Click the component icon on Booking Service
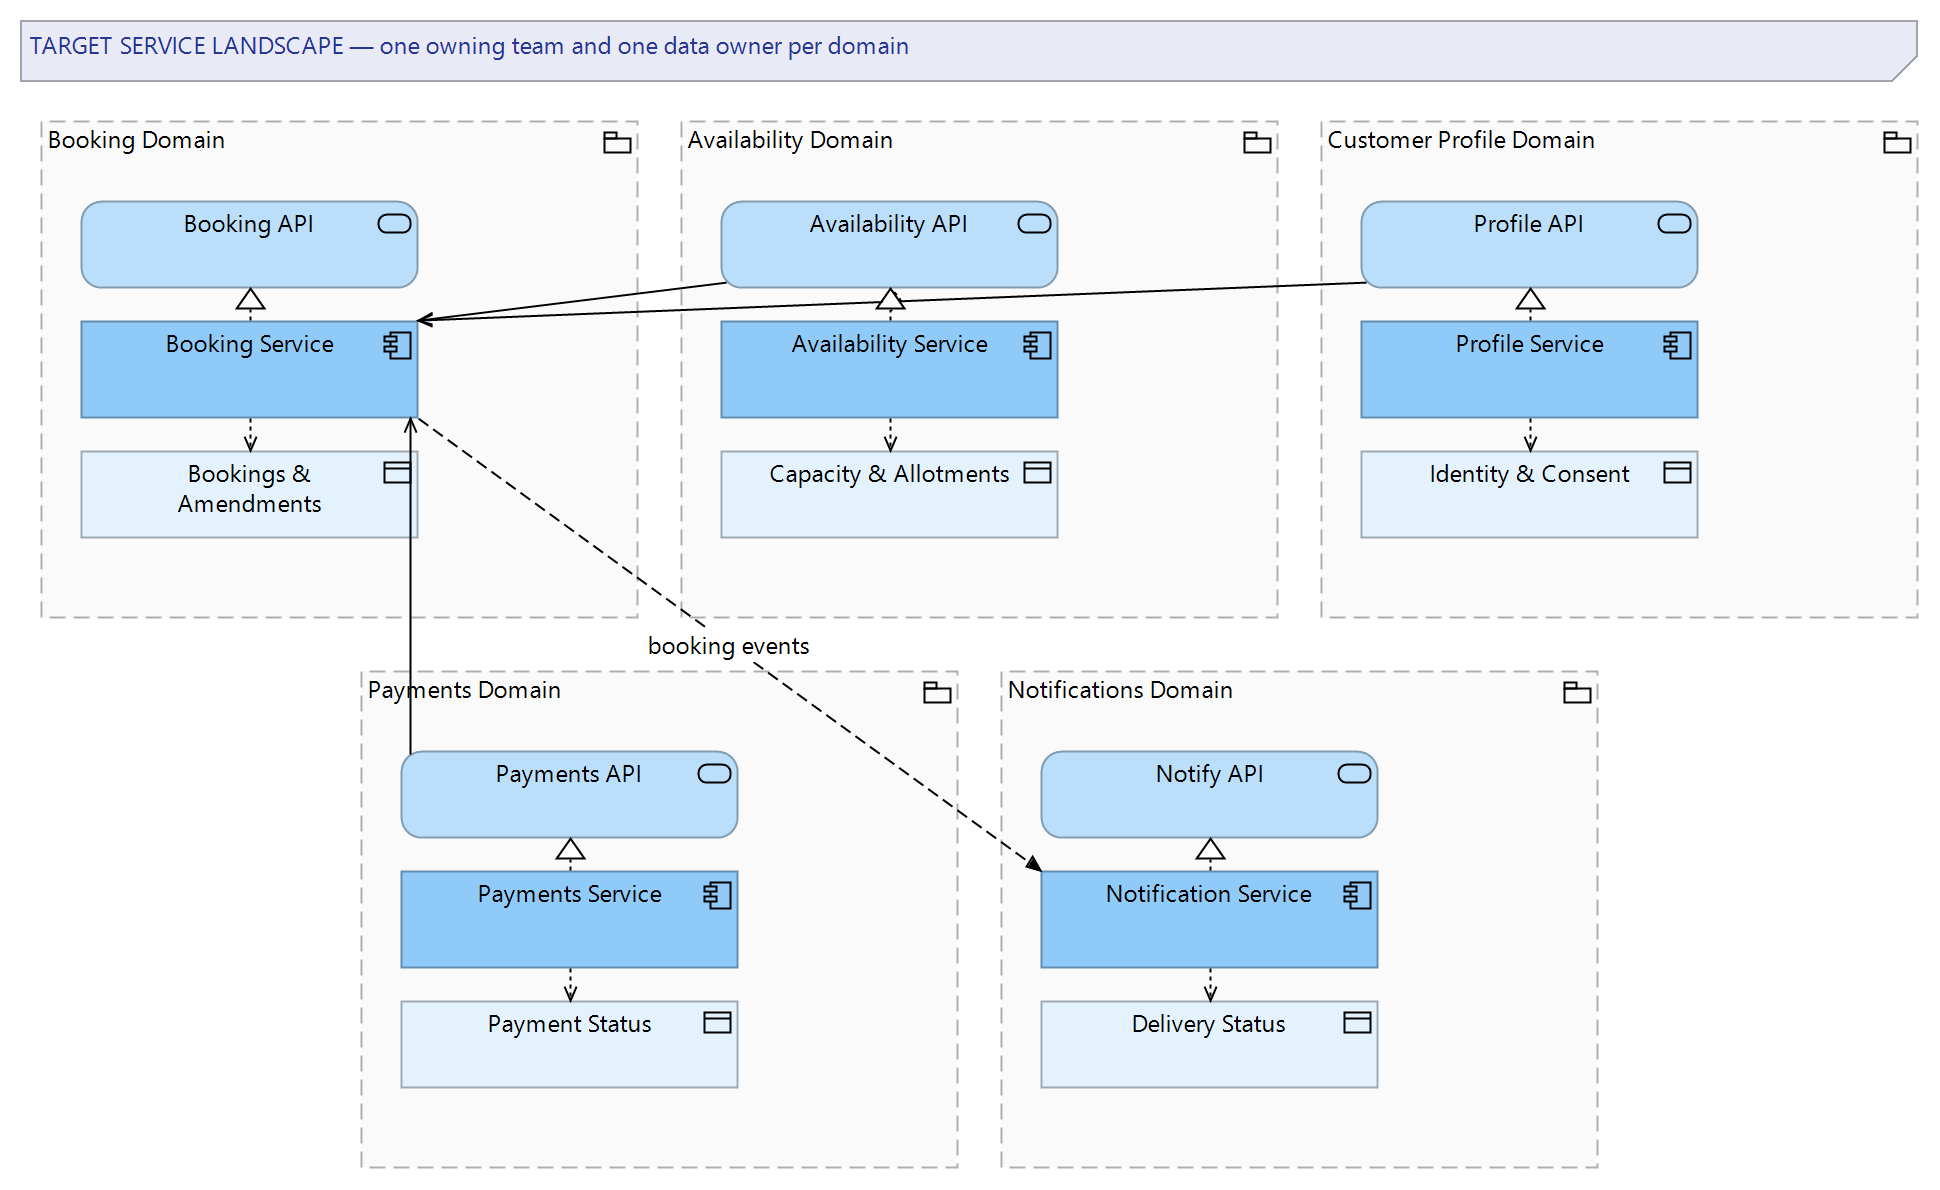The width and height of the screenshot is (1940, 1190). (397, 345)
